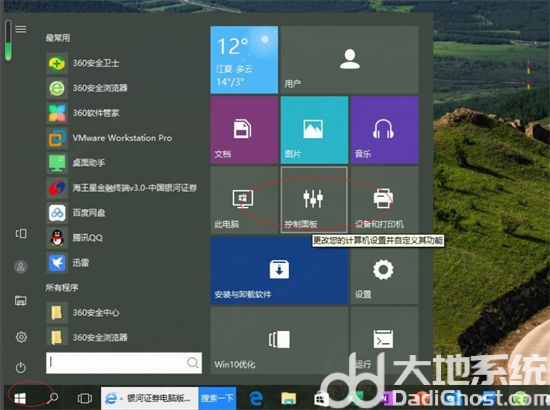Open Task View on the taskbar
550x410 pixels.
tap(85, 398)
